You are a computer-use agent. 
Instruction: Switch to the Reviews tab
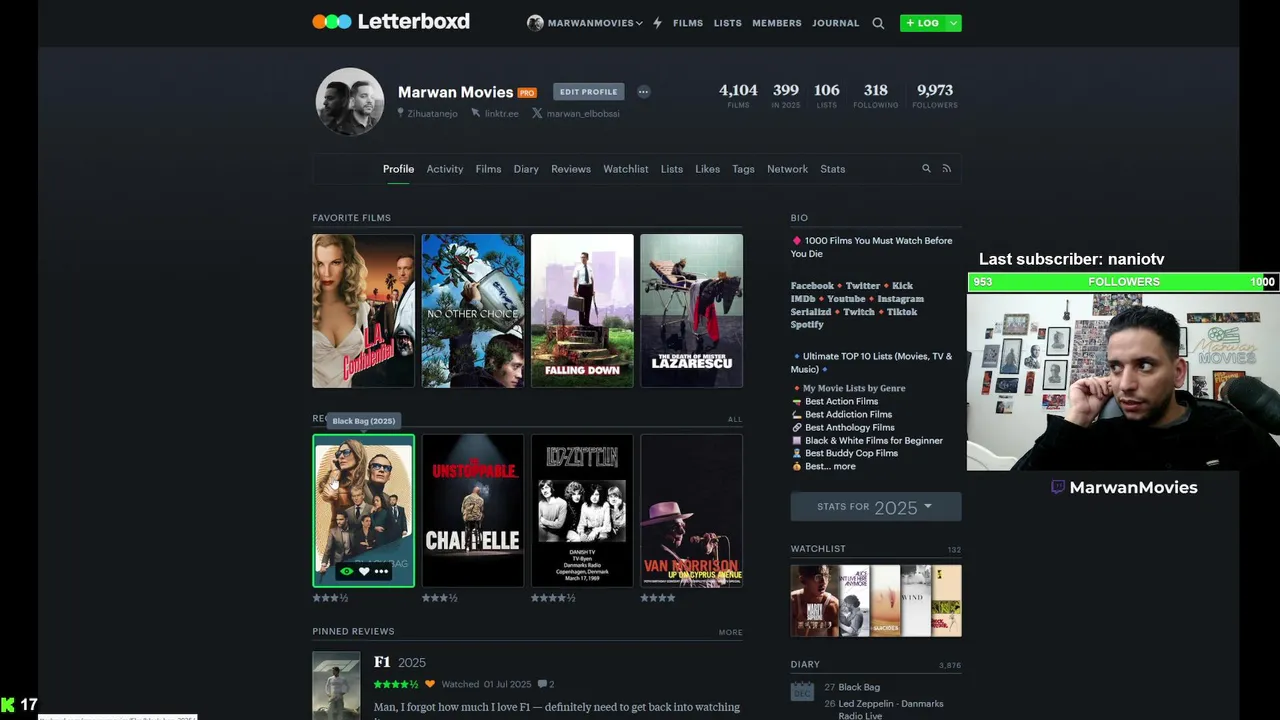pyautogui.click(x=571, y=169)
